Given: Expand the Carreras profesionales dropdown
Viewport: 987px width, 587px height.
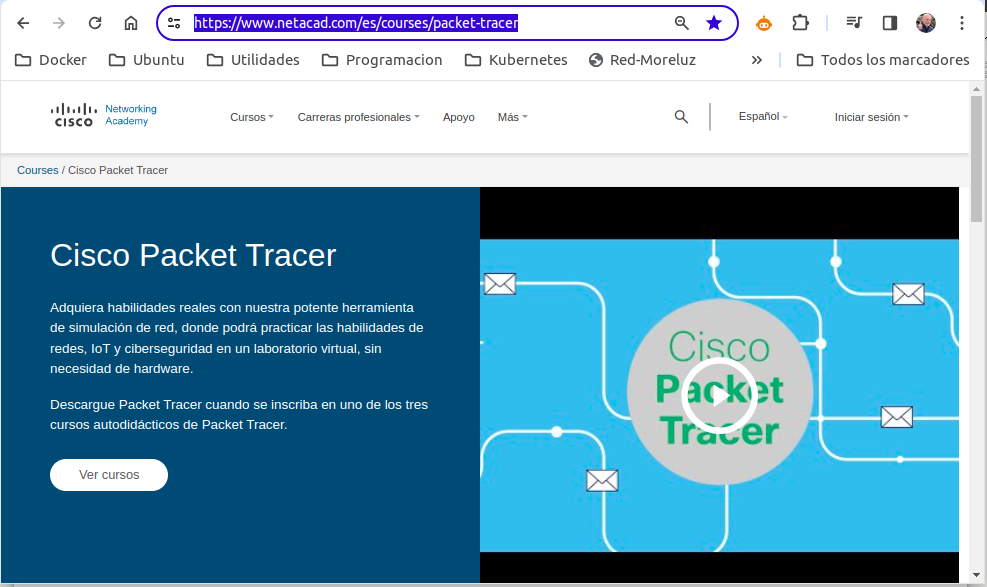Looking at the screenshot, I should click(x=358, y=117).
